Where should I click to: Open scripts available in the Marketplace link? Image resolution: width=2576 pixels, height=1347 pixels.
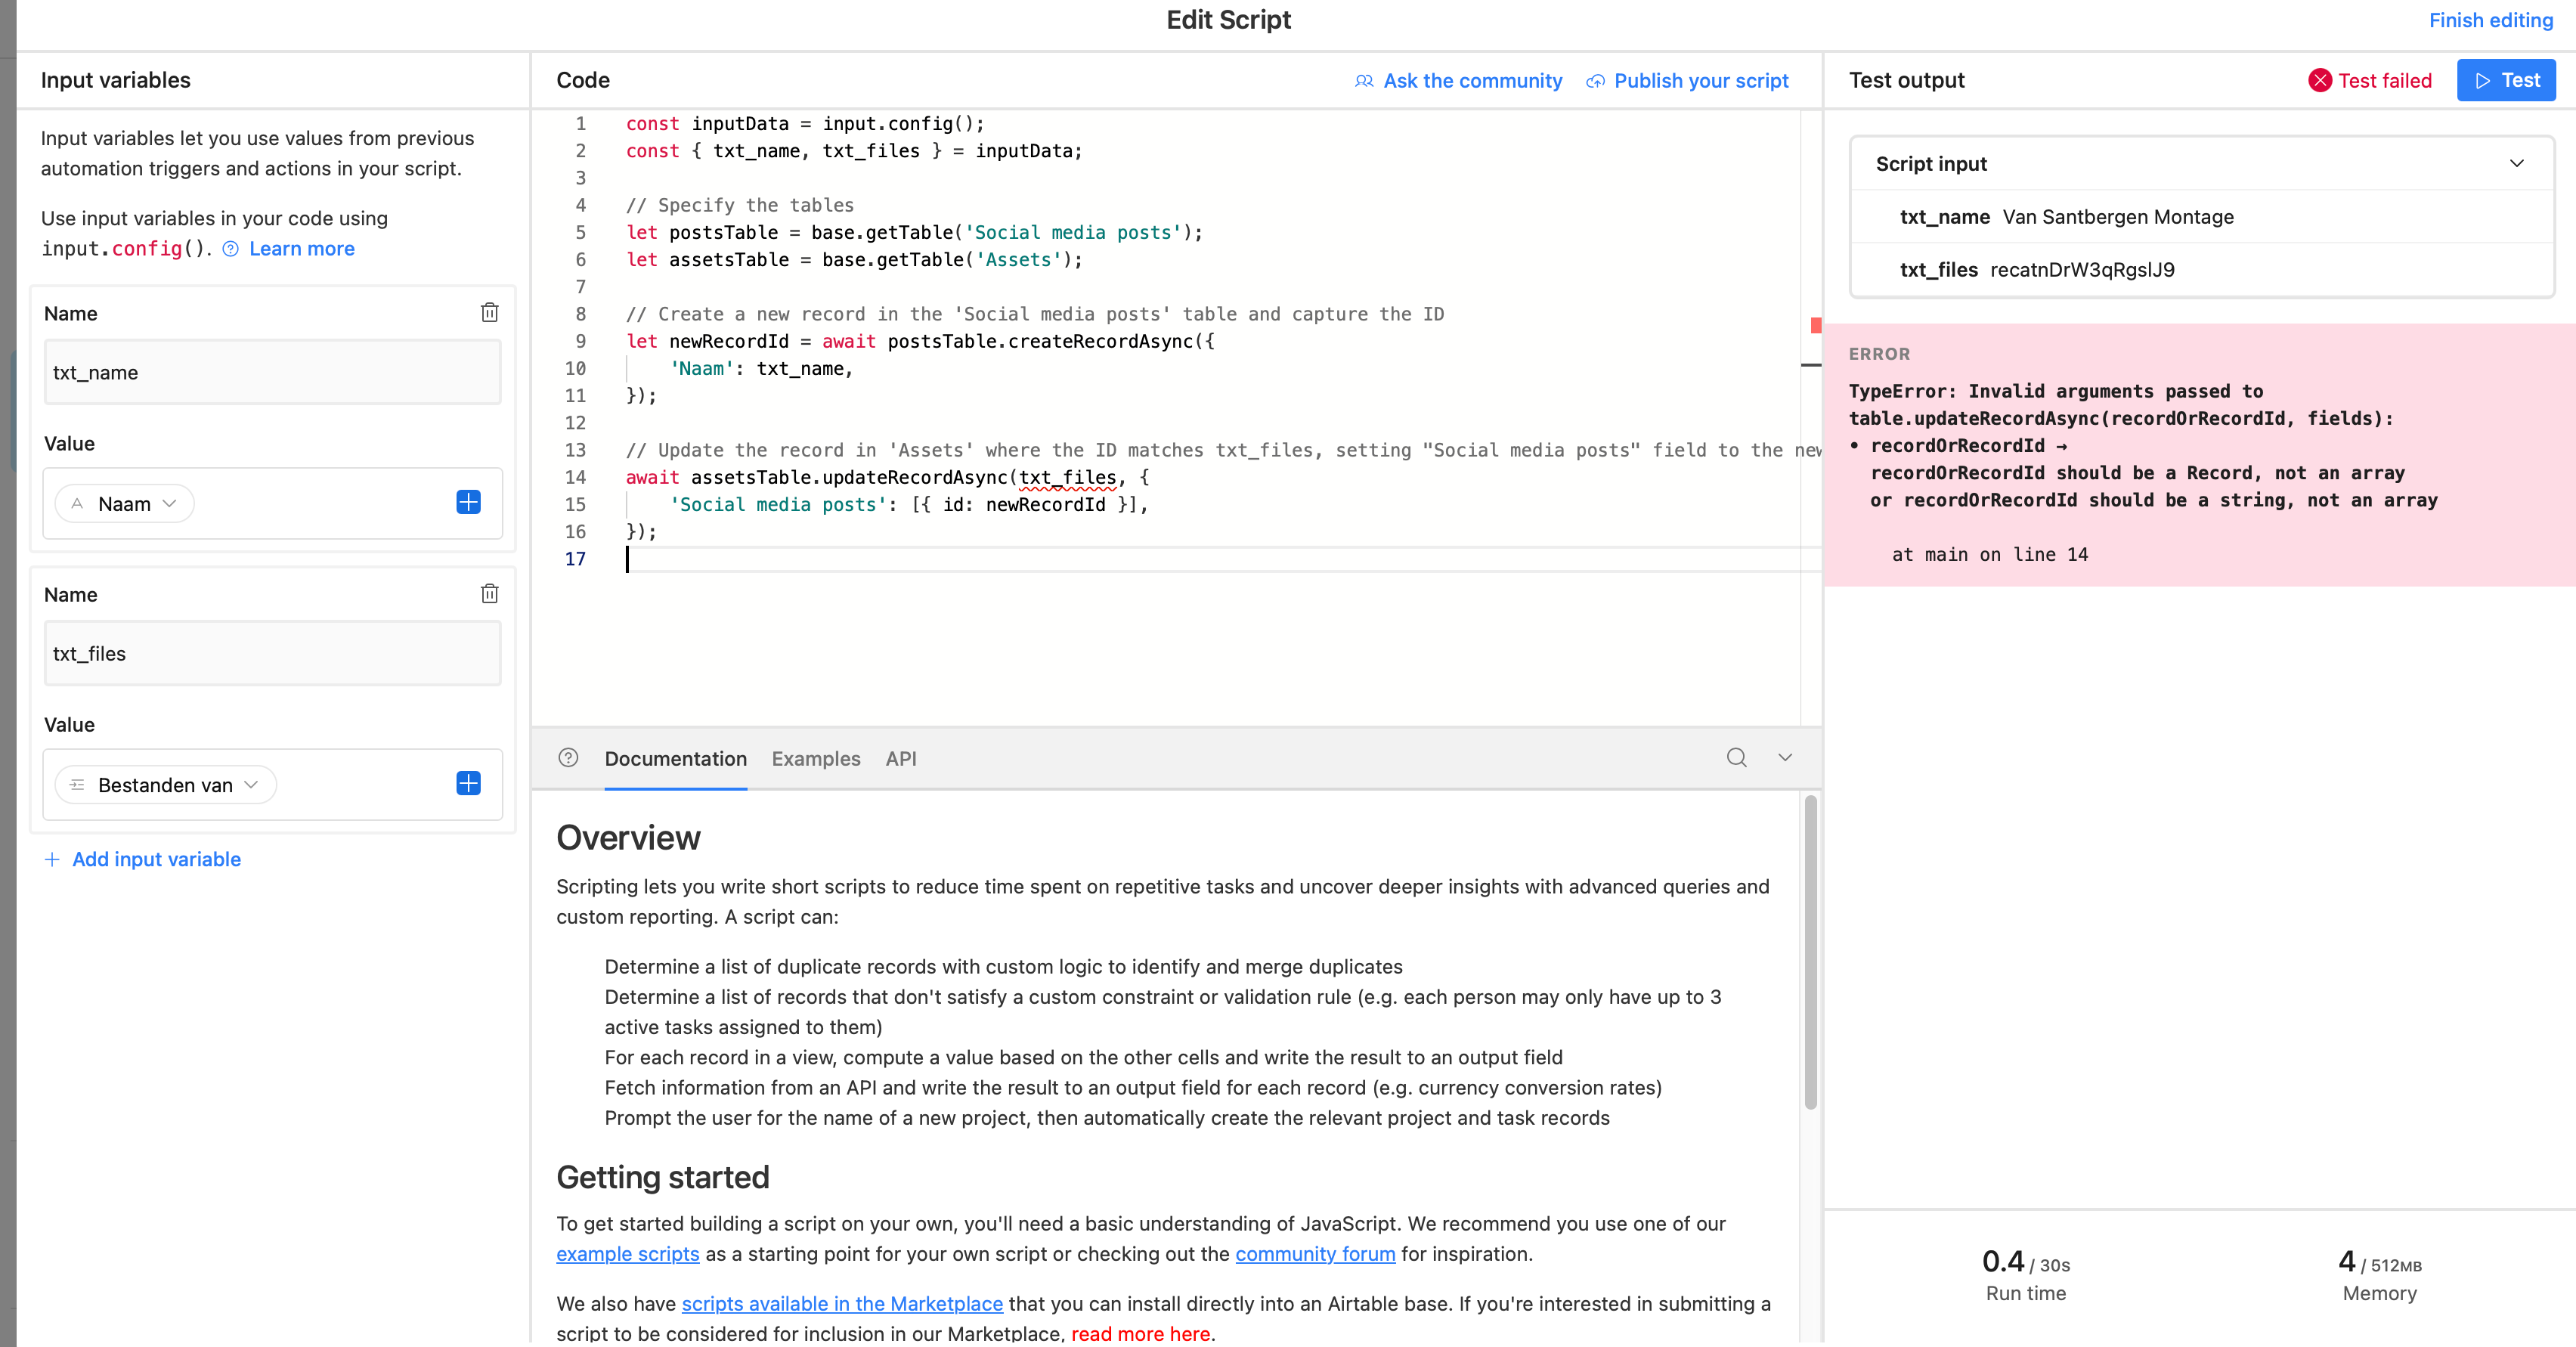pyautogui.click(x=842, y=1304)
